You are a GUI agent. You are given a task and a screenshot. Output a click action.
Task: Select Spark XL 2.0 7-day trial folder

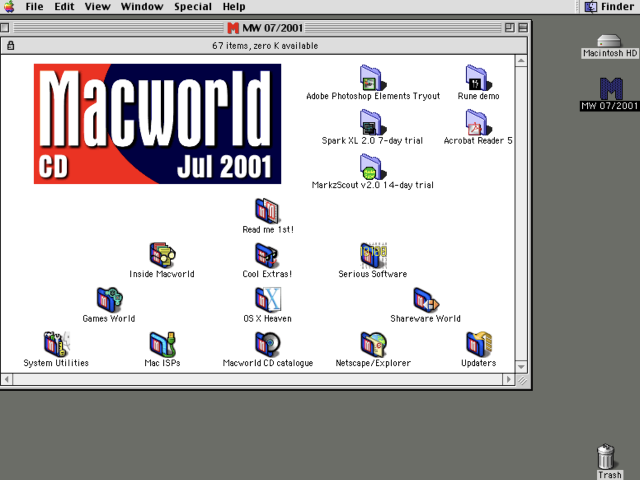pos(373,122)
